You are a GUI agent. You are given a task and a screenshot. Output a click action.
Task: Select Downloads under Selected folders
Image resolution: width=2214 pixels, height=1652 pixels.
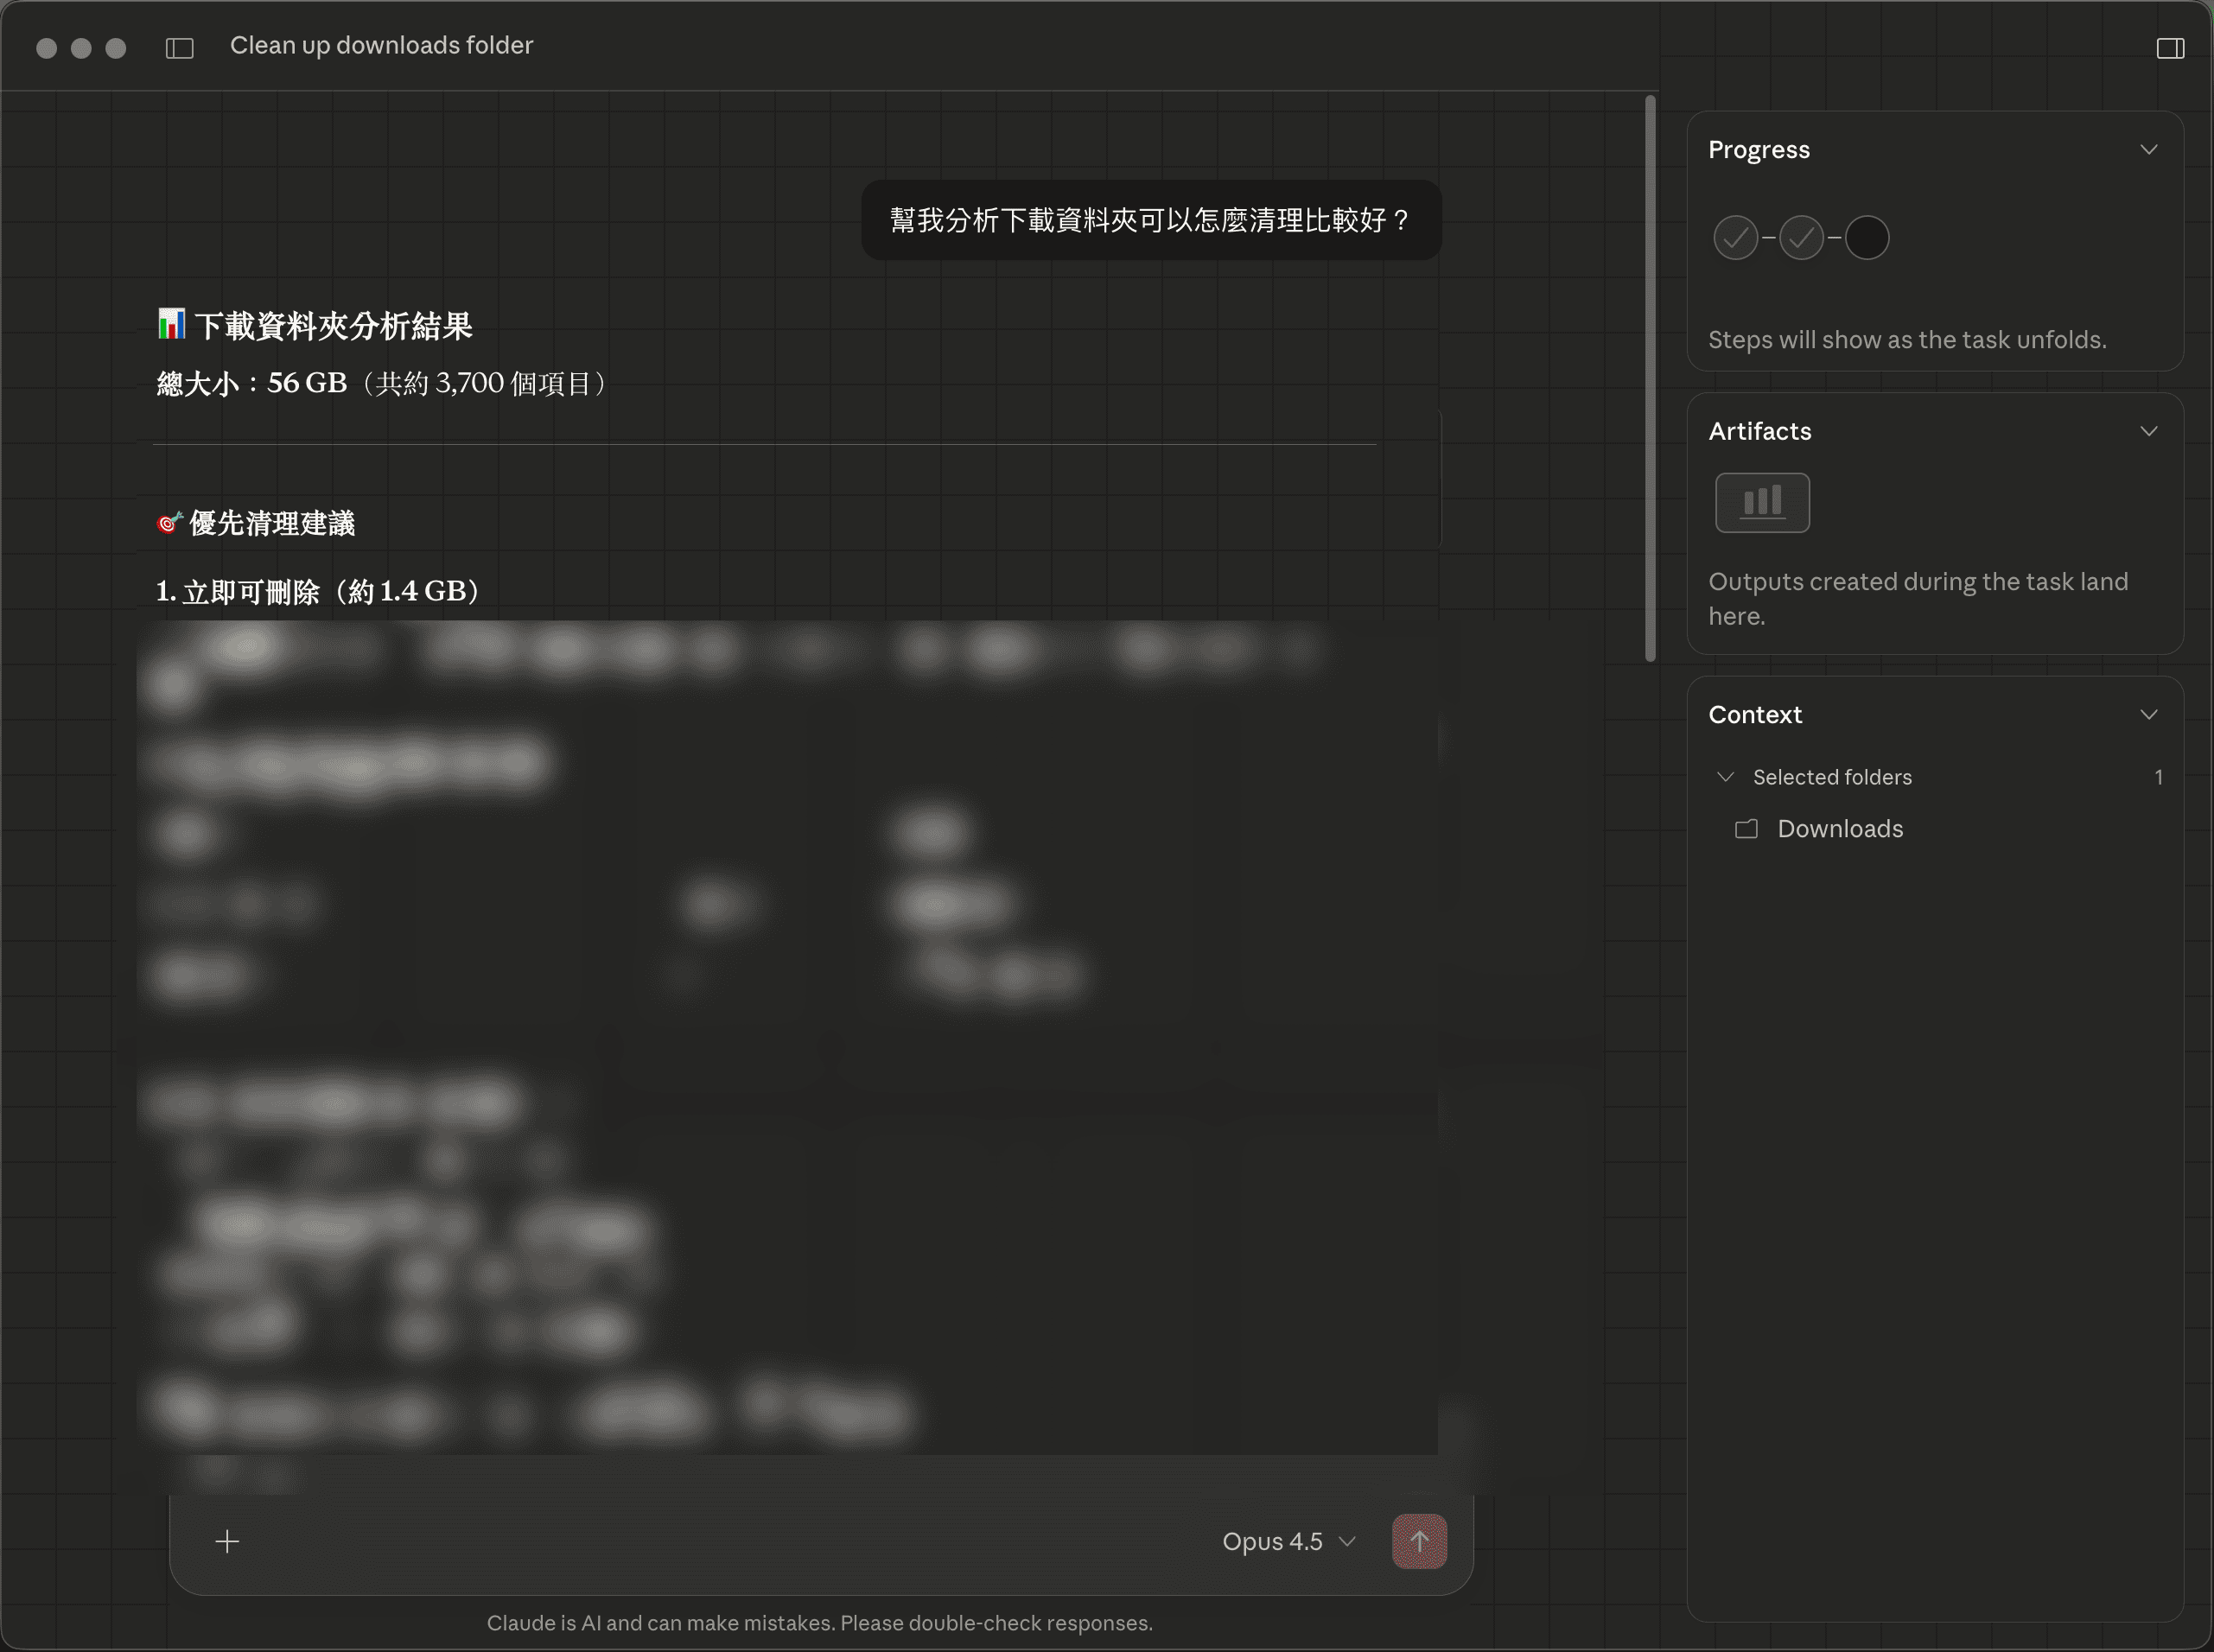coord(1839,828)
